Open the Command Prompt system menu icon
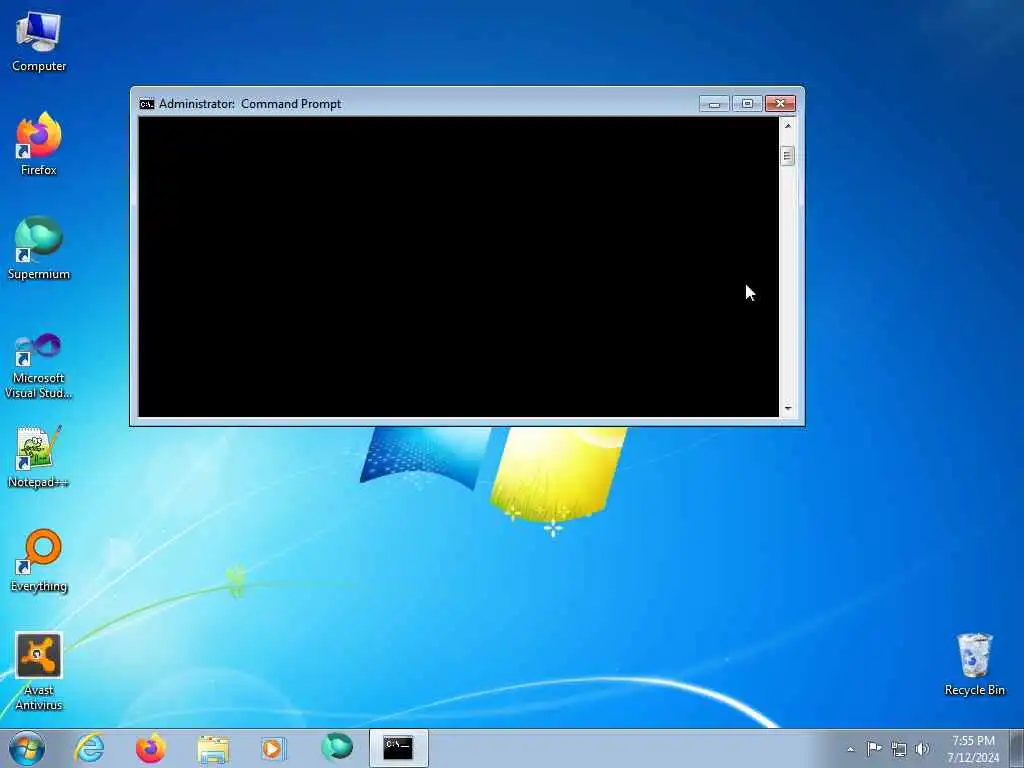Viewport: 1024px width, 768px height. pyautogui.click(x=146, y=104)
